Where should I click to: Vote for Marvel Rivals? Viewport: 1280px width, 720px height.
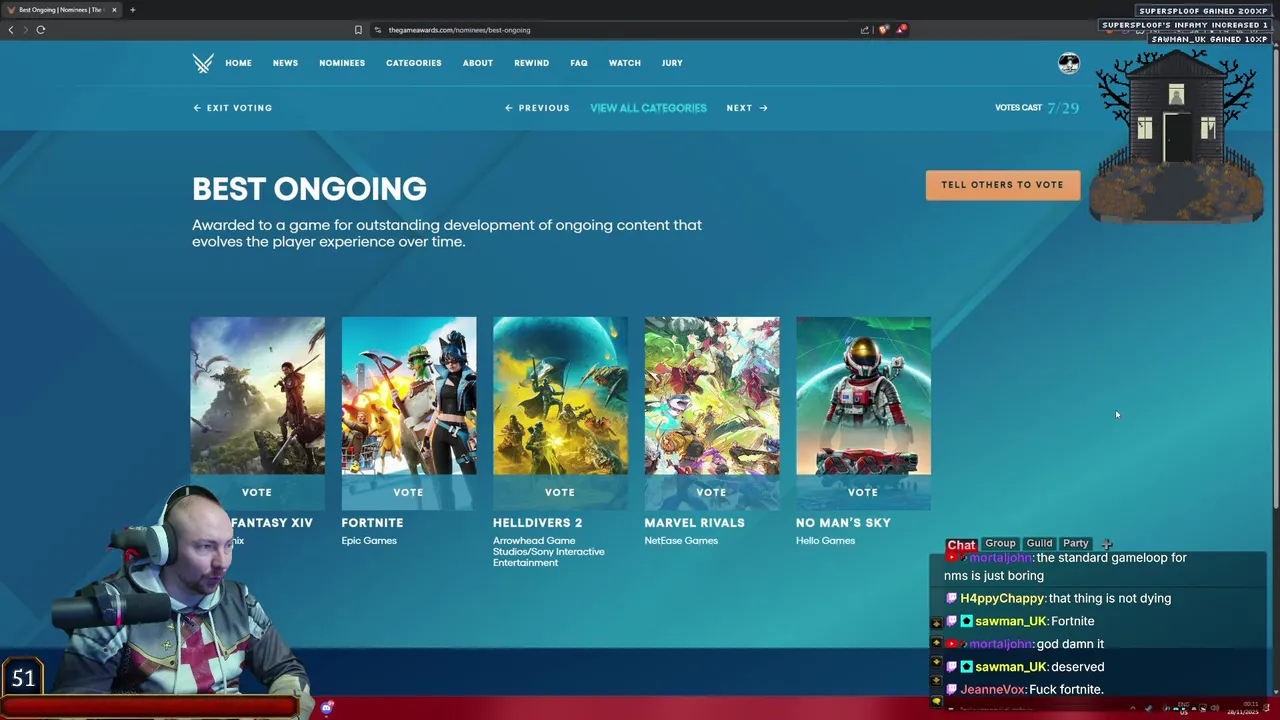point(712,492)
